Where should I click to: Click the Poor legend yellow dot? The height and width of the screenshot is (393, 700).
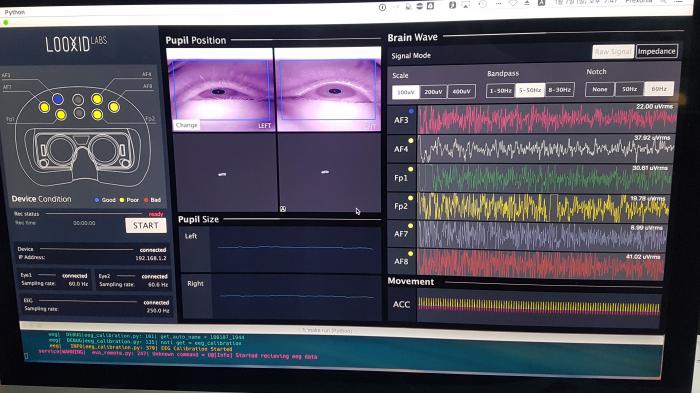point(122,200)
